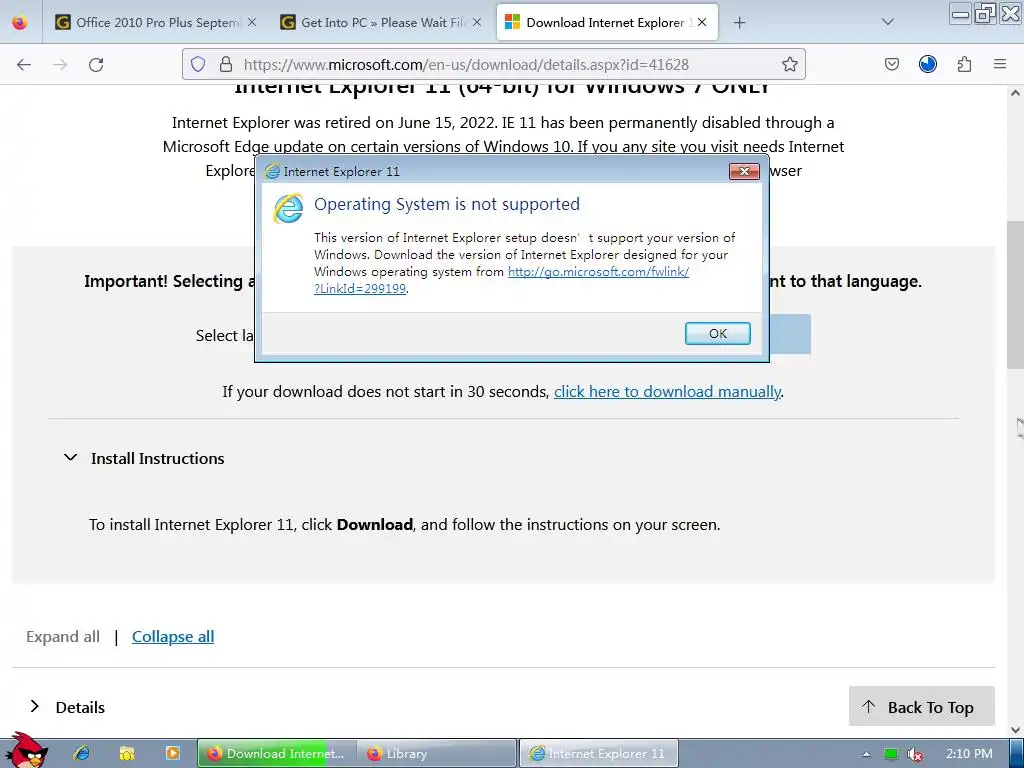Open the Extensions puzzle menu

pos(965,64)
